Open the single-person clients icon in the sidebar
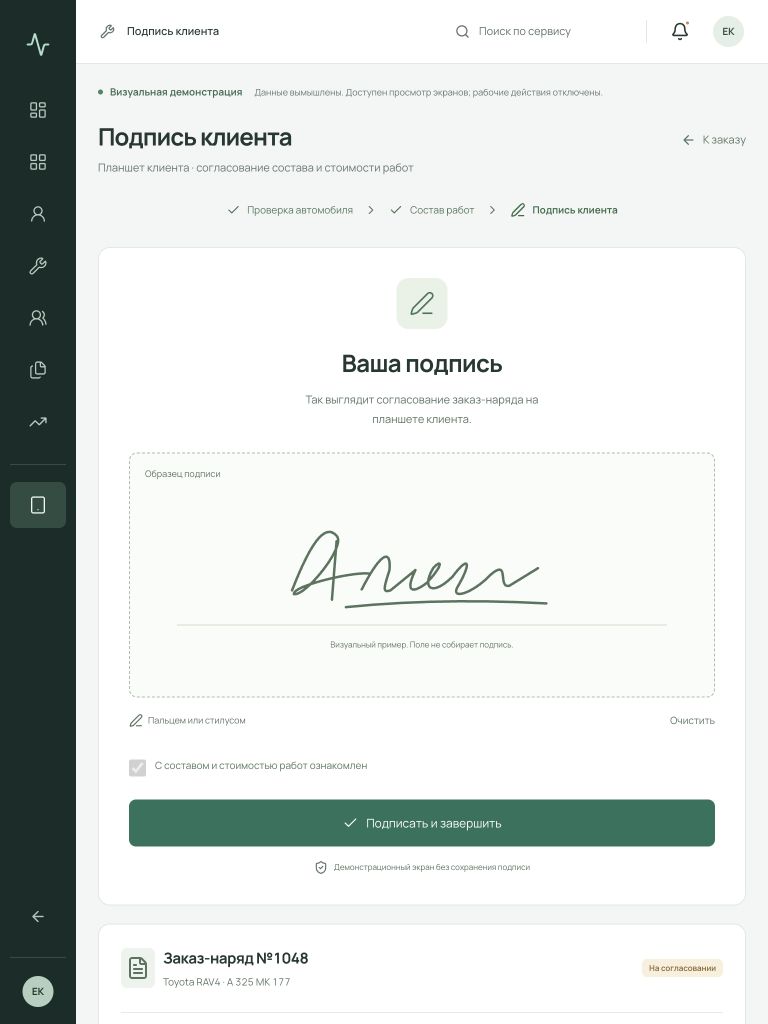The width and height of the screenshot is (768, 1024). coord(38,214)
